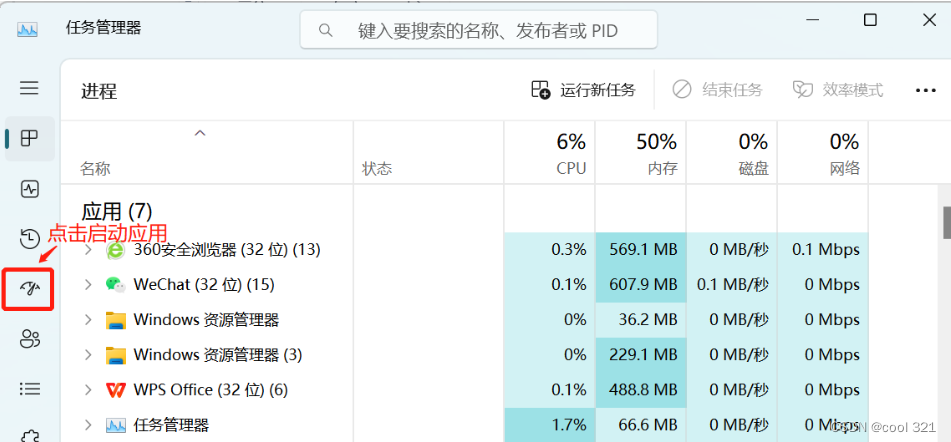This screenshot has width=951, height=442.
Task: Click the Task Manager title bar icon
Action: (27, 29)
